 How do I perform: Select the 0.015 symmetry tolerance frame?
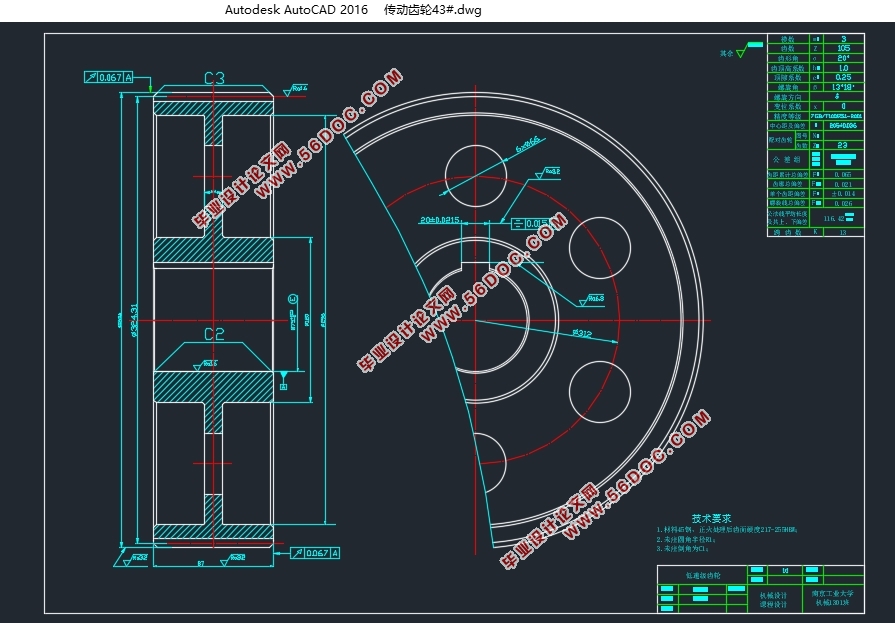coord(529,223)
